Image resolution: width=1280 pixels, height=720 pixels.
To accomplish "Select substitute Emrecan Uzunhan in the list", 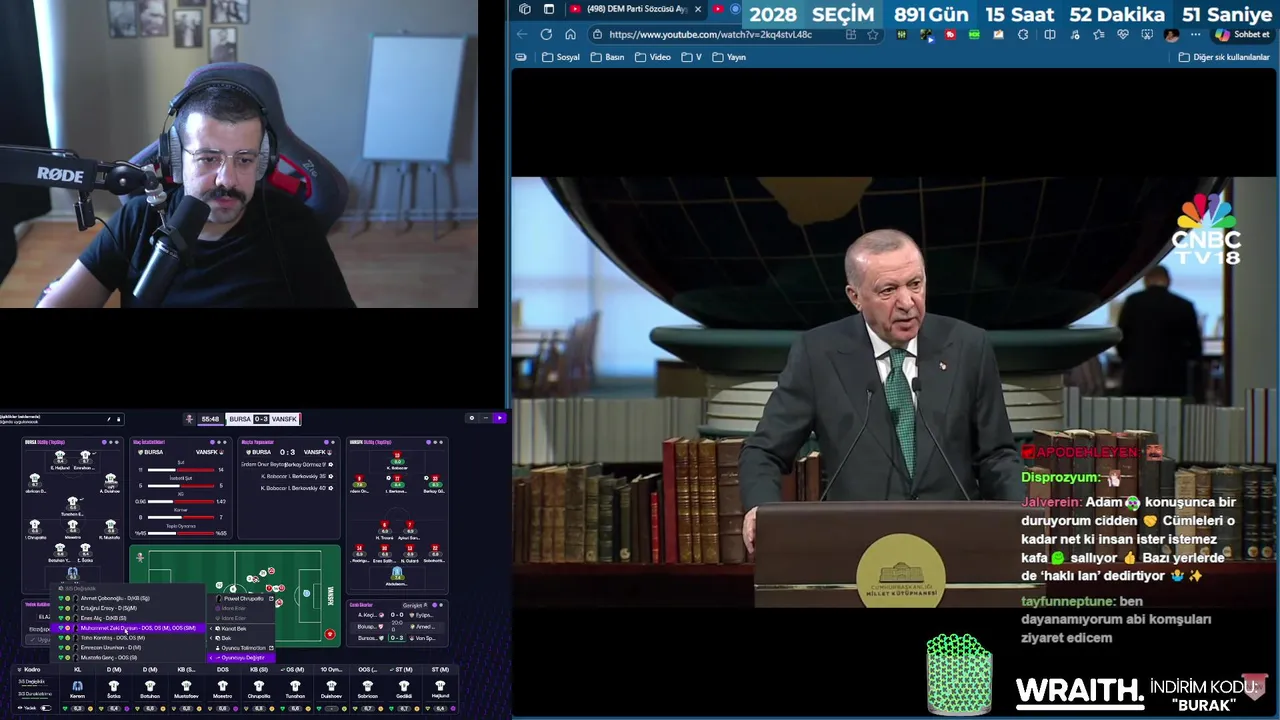I will 128,648.
